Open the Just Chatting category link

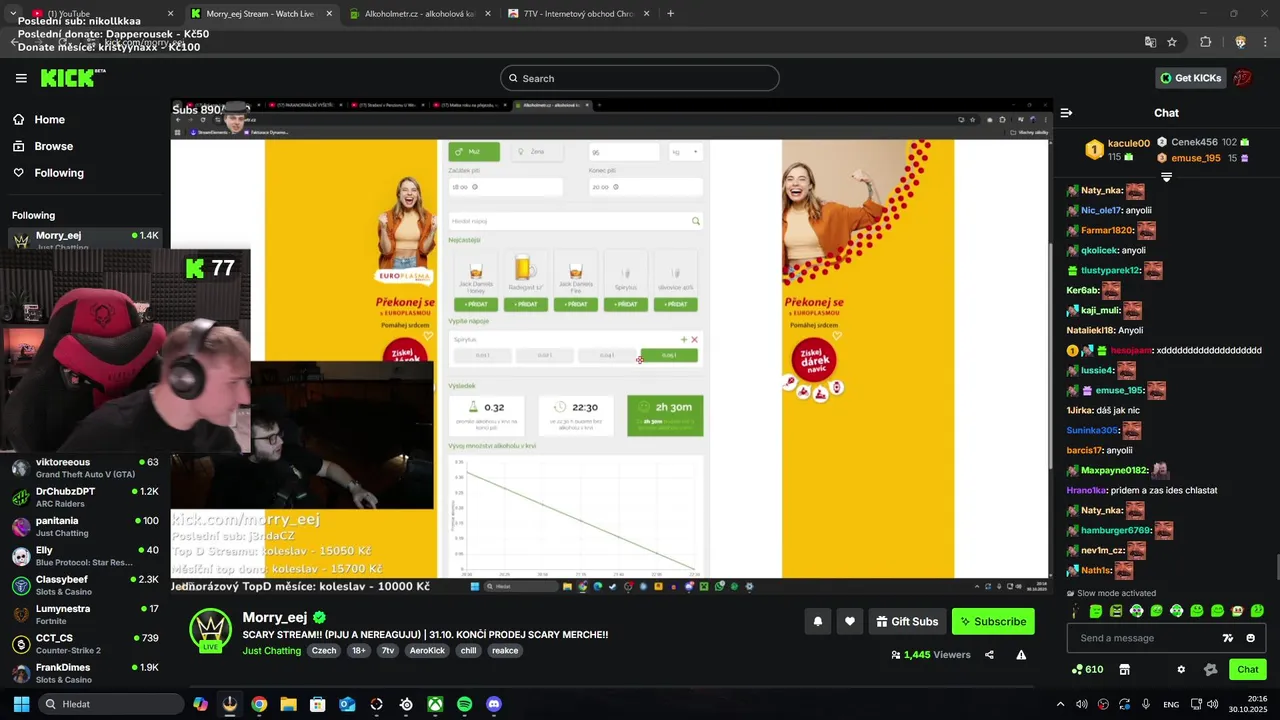point(271,650)
